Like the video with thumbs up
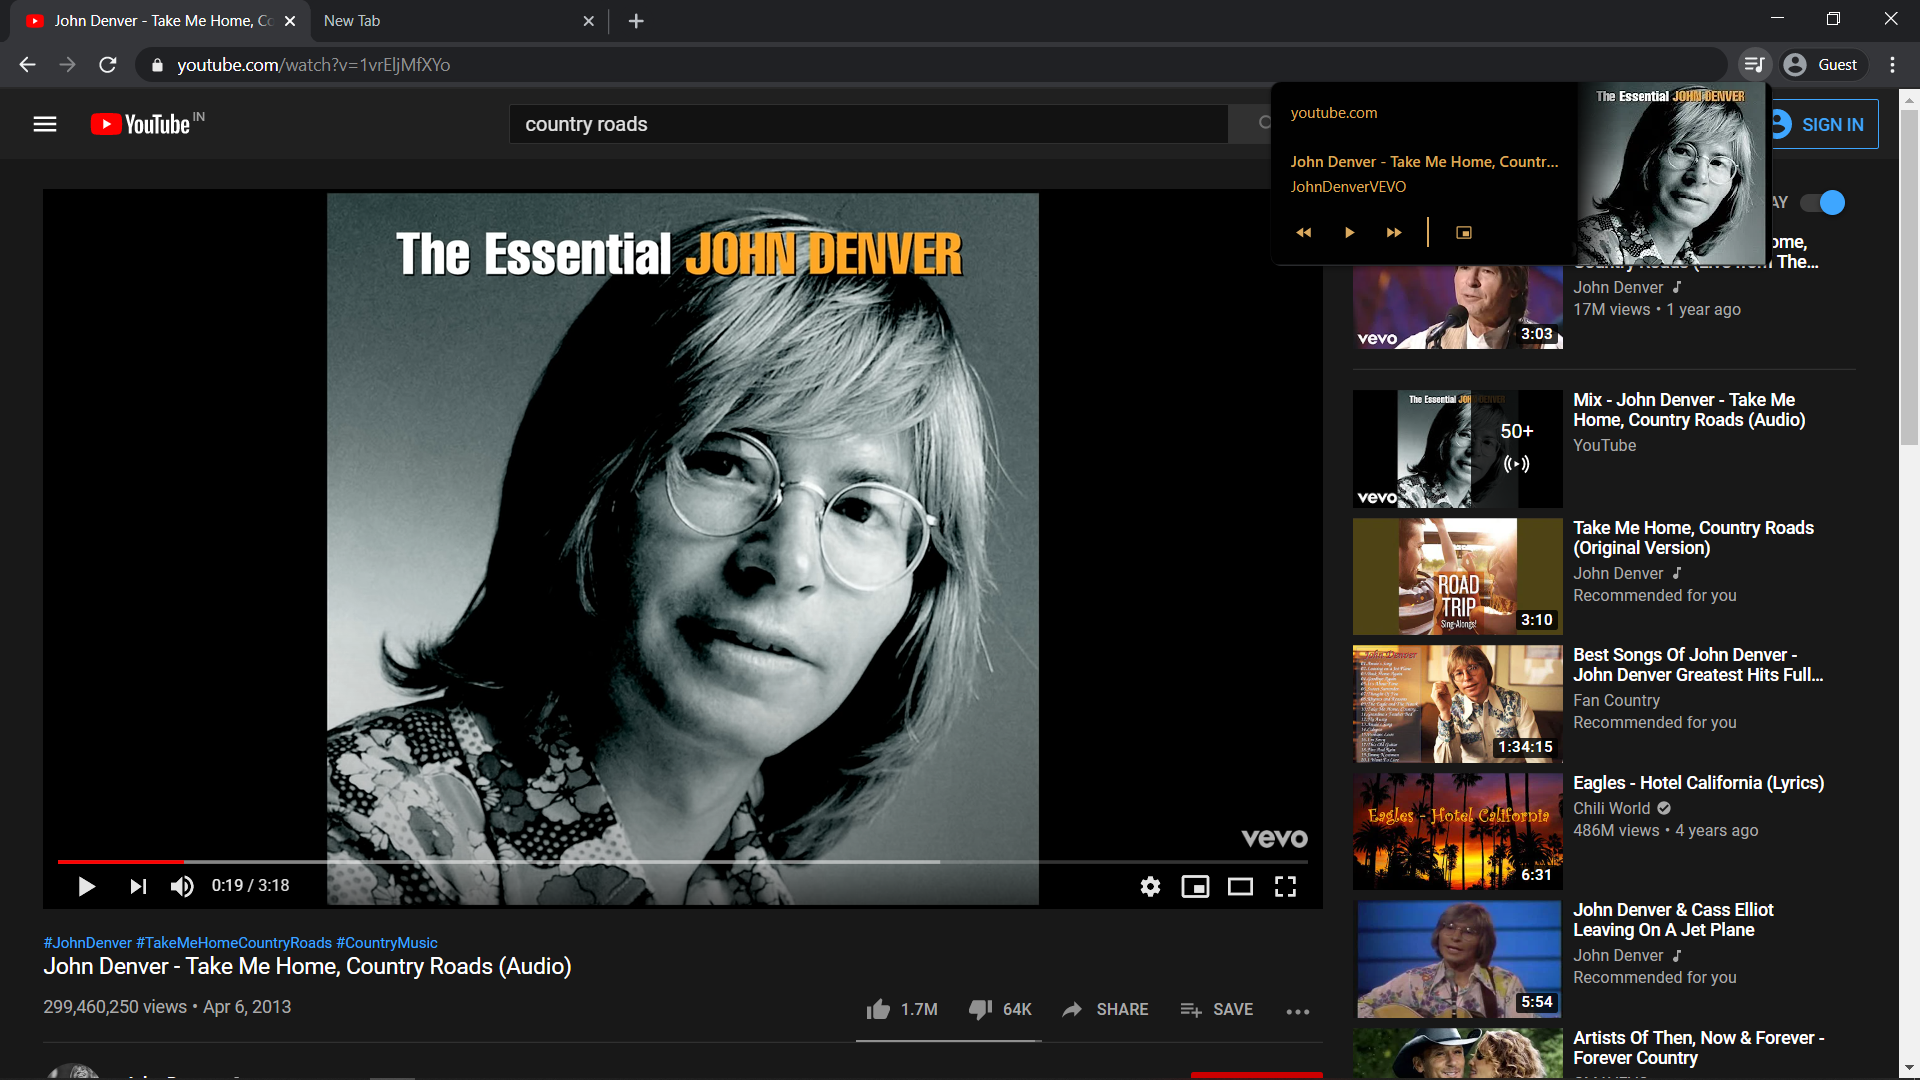The width and height of the screenshot is (1920, 1080). [902, 1009]
